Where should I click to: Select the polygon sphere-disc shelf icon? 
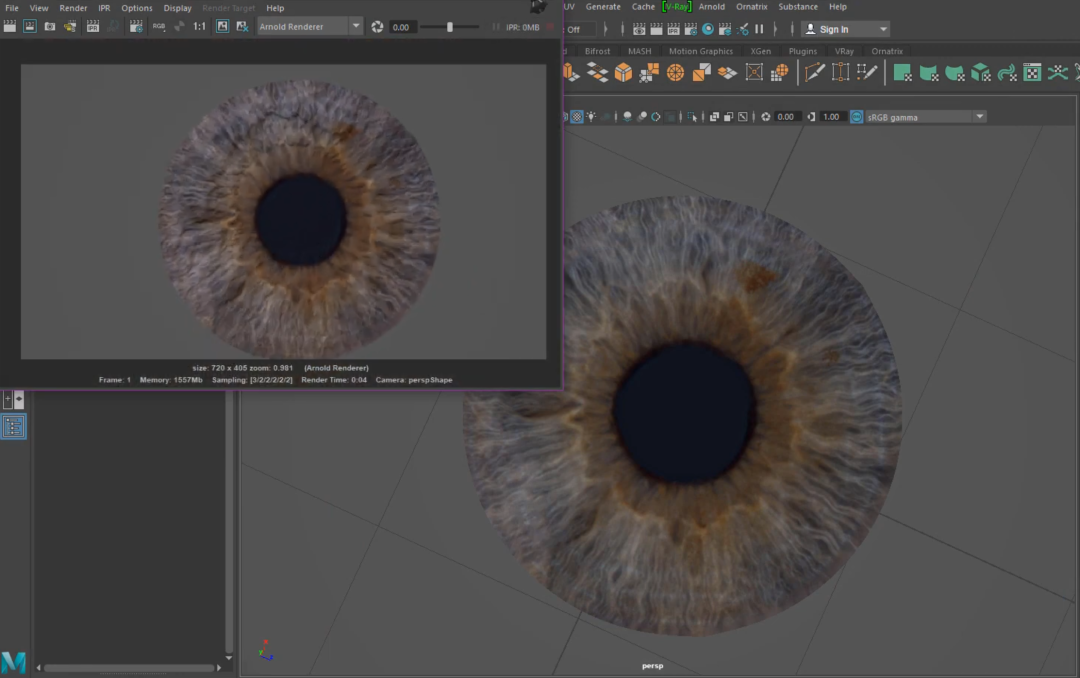click(675, 72)
